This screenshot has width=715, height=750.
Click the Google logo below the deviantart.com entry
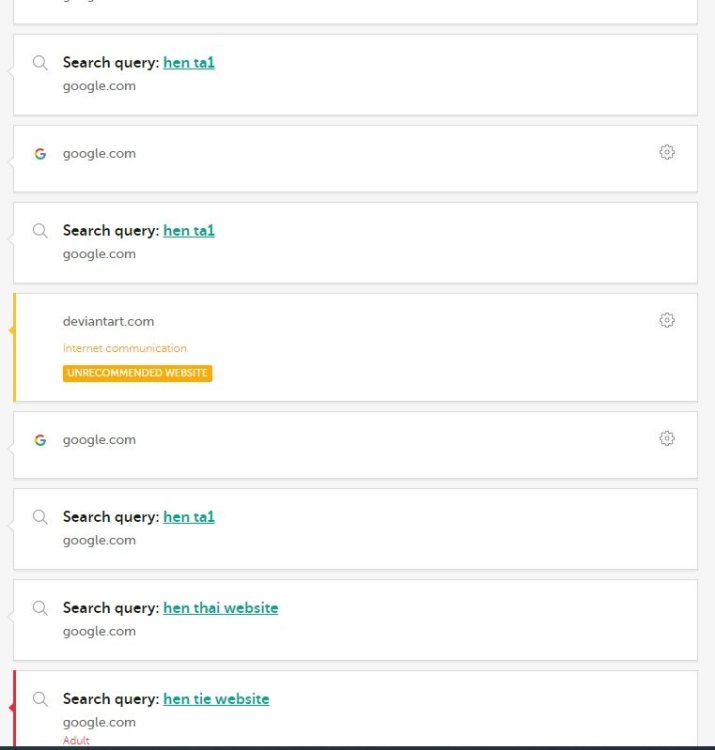[40, 440]
